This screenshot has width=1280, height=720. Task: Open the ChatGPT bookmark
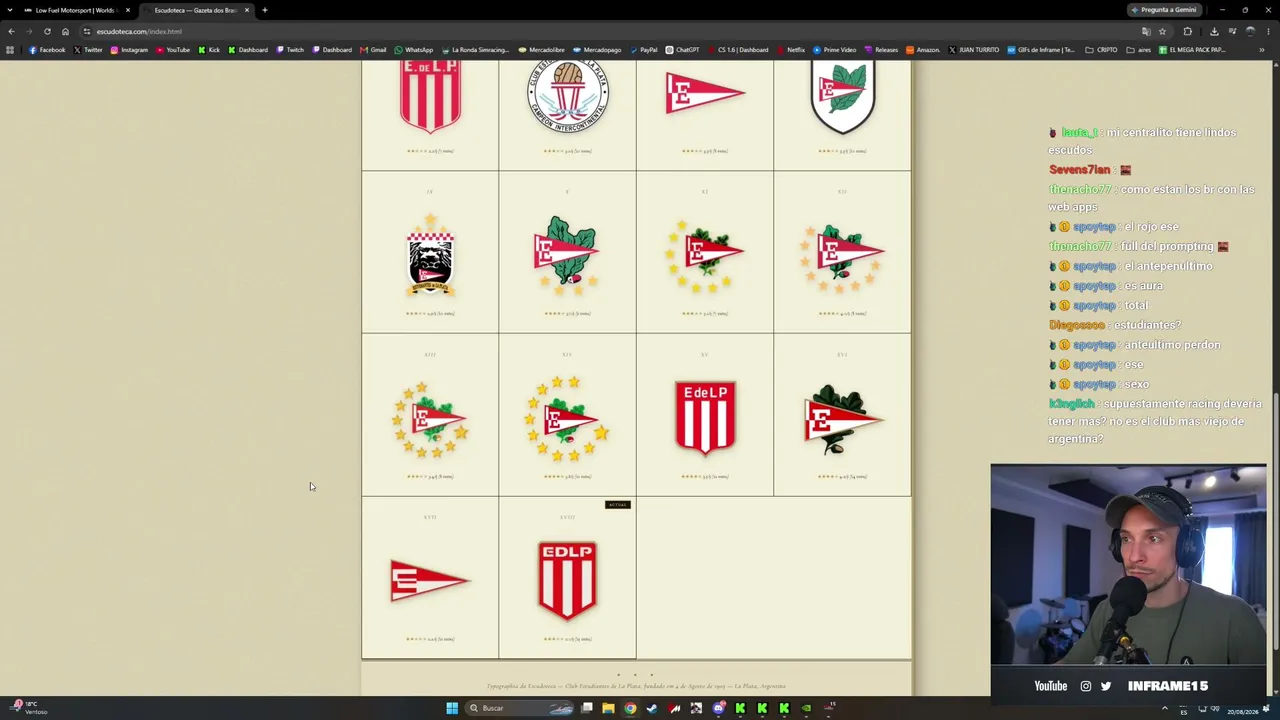[x=682, y=50]
